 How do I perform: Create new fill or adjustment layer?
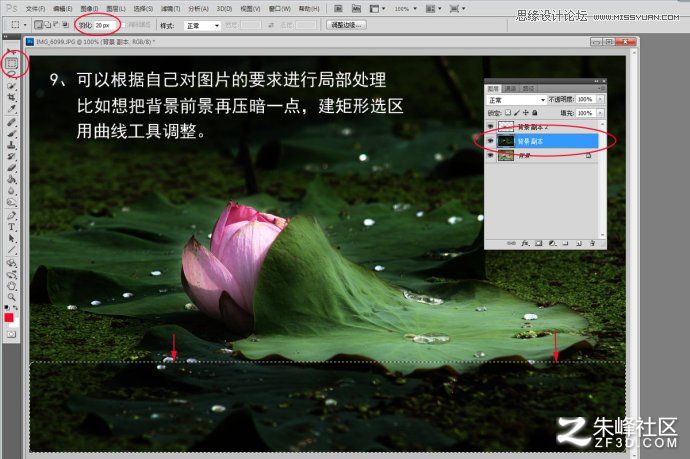(x=552, y=243)
